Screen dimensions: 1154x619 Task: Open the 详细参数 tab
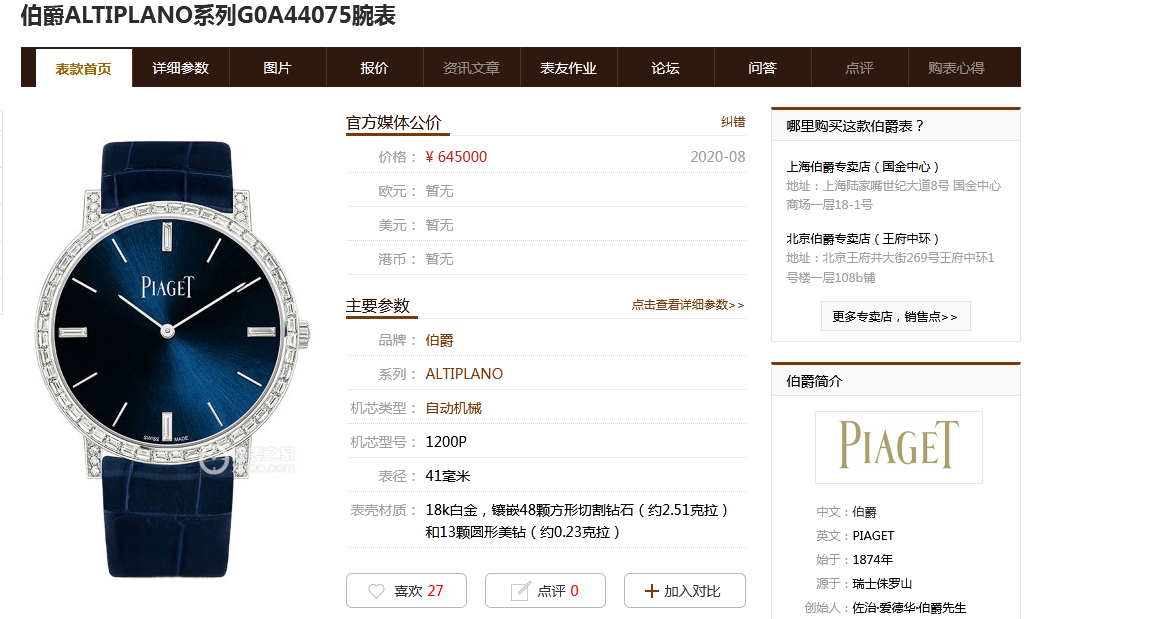click(180, 68)
